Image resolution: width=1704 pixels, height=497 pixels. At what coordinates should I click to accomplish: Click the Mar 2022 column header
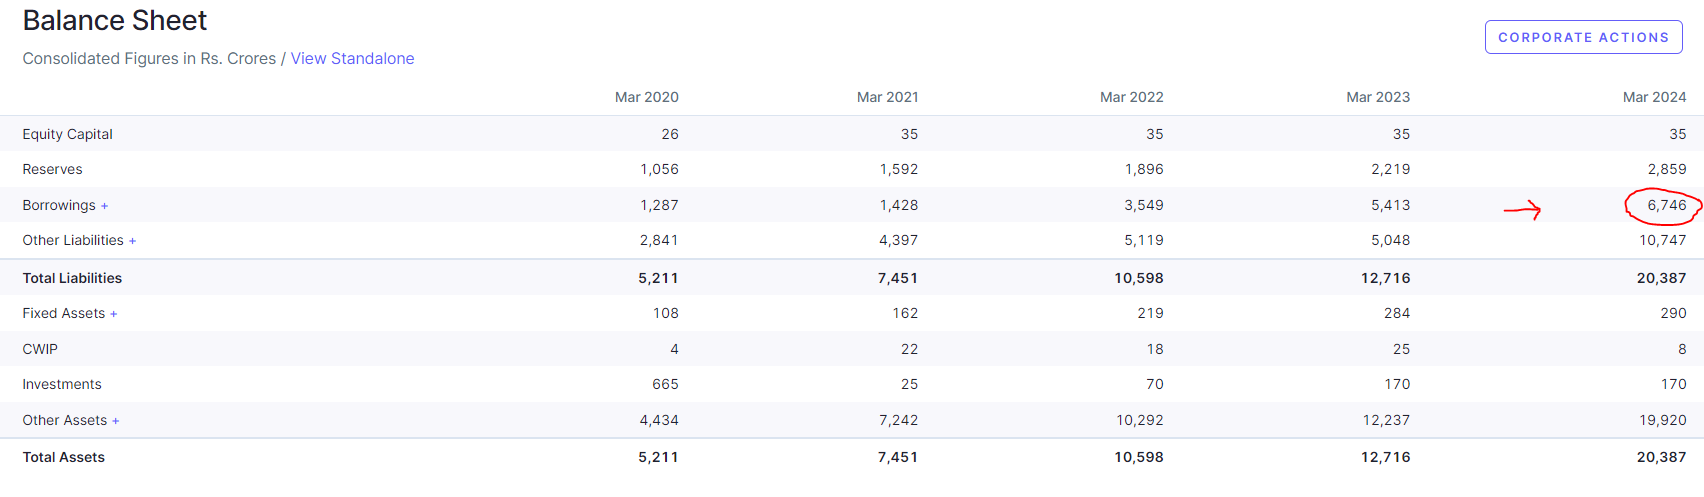click(x=1131, y=97)
